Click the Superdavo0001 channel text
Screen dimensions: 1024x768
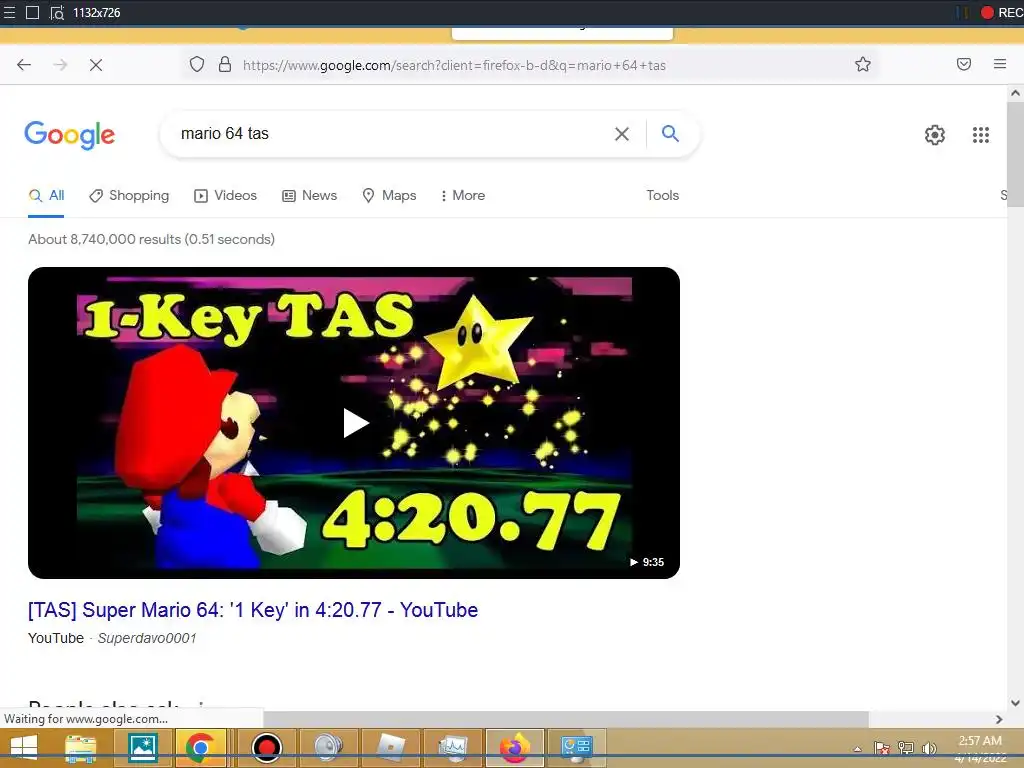(147, 638)
